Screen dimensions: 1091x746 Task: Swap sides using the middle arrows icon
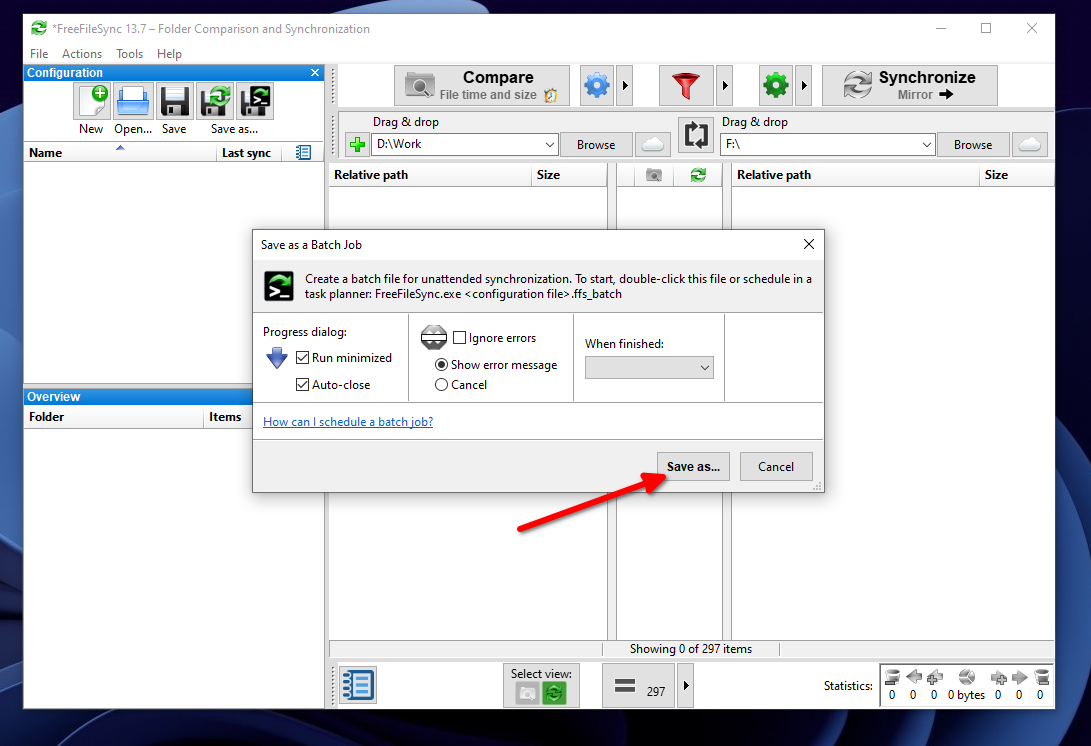pyautogui.click(x=696, y=134)
